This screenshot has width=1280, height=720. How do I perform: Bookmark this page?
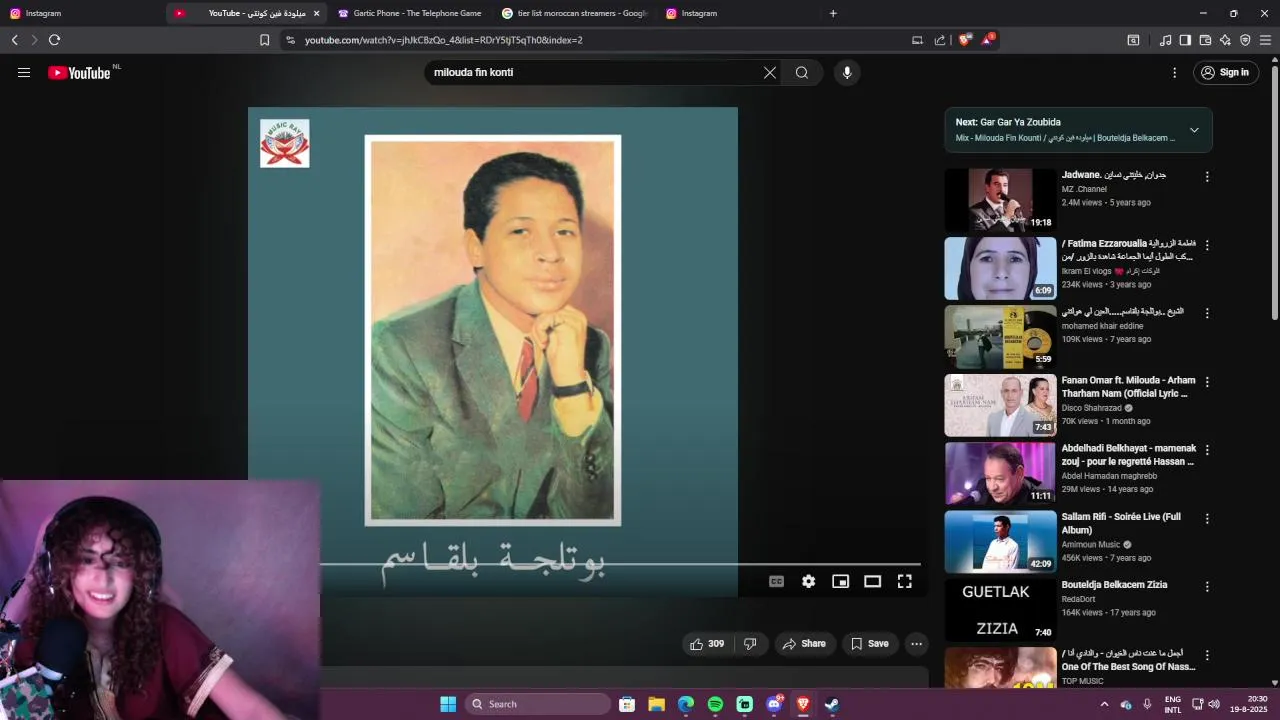(264, 40)
